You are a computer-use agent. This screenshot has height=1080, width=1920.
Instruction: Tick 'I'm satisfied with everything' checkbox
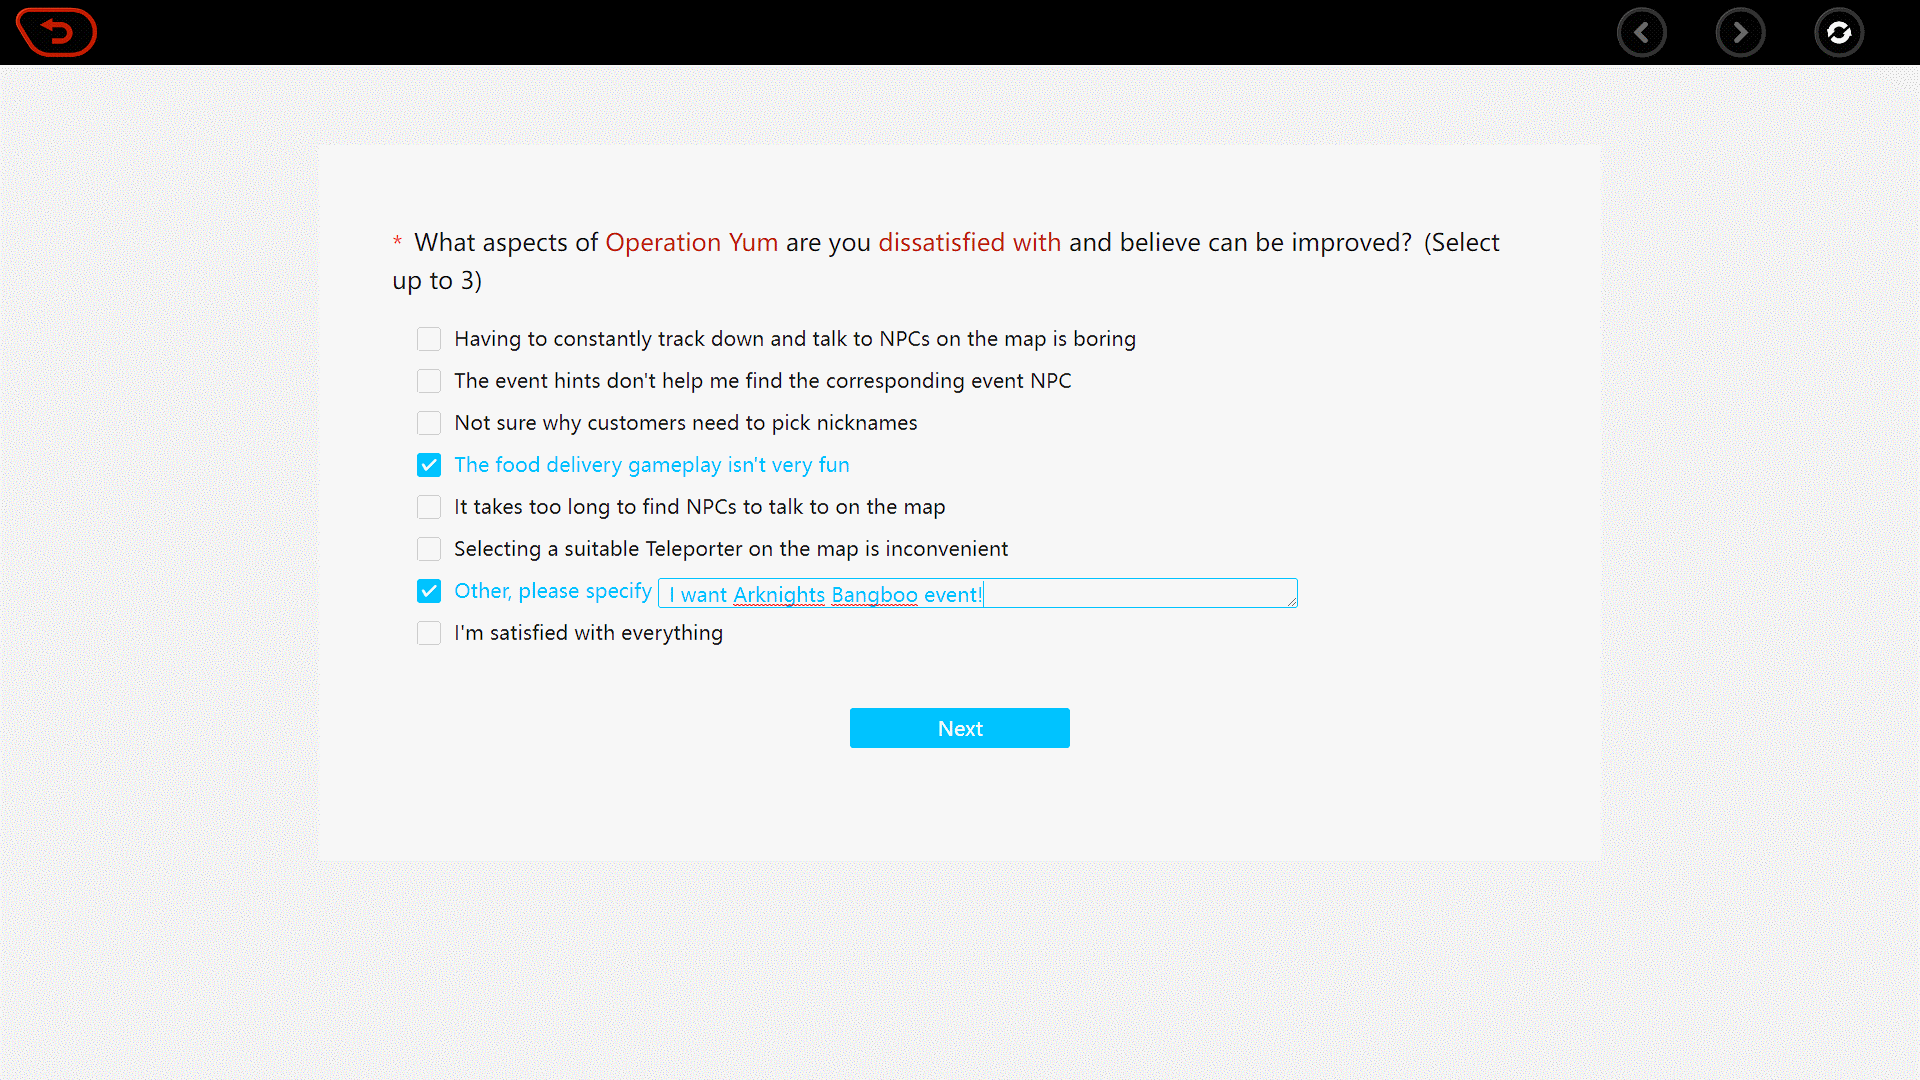pyautogui.click(x=429, y=633)
